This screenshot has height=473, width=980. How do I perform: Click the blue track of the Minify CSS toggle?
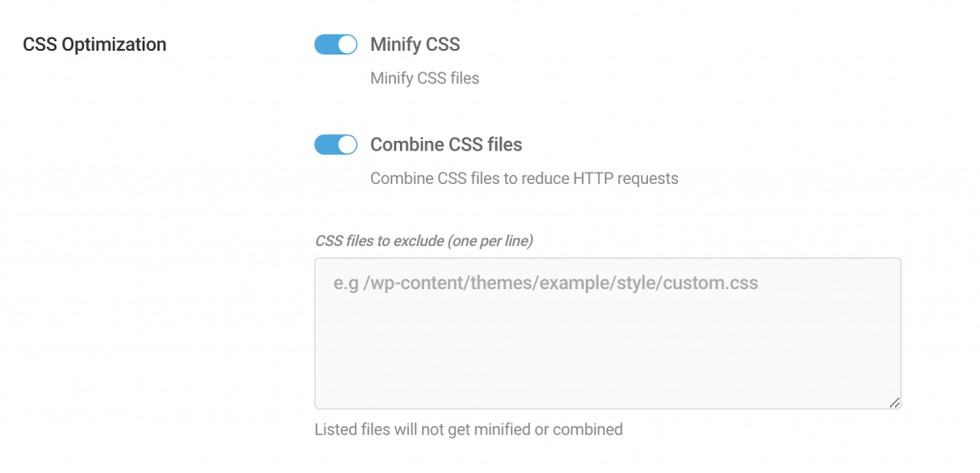326,44
